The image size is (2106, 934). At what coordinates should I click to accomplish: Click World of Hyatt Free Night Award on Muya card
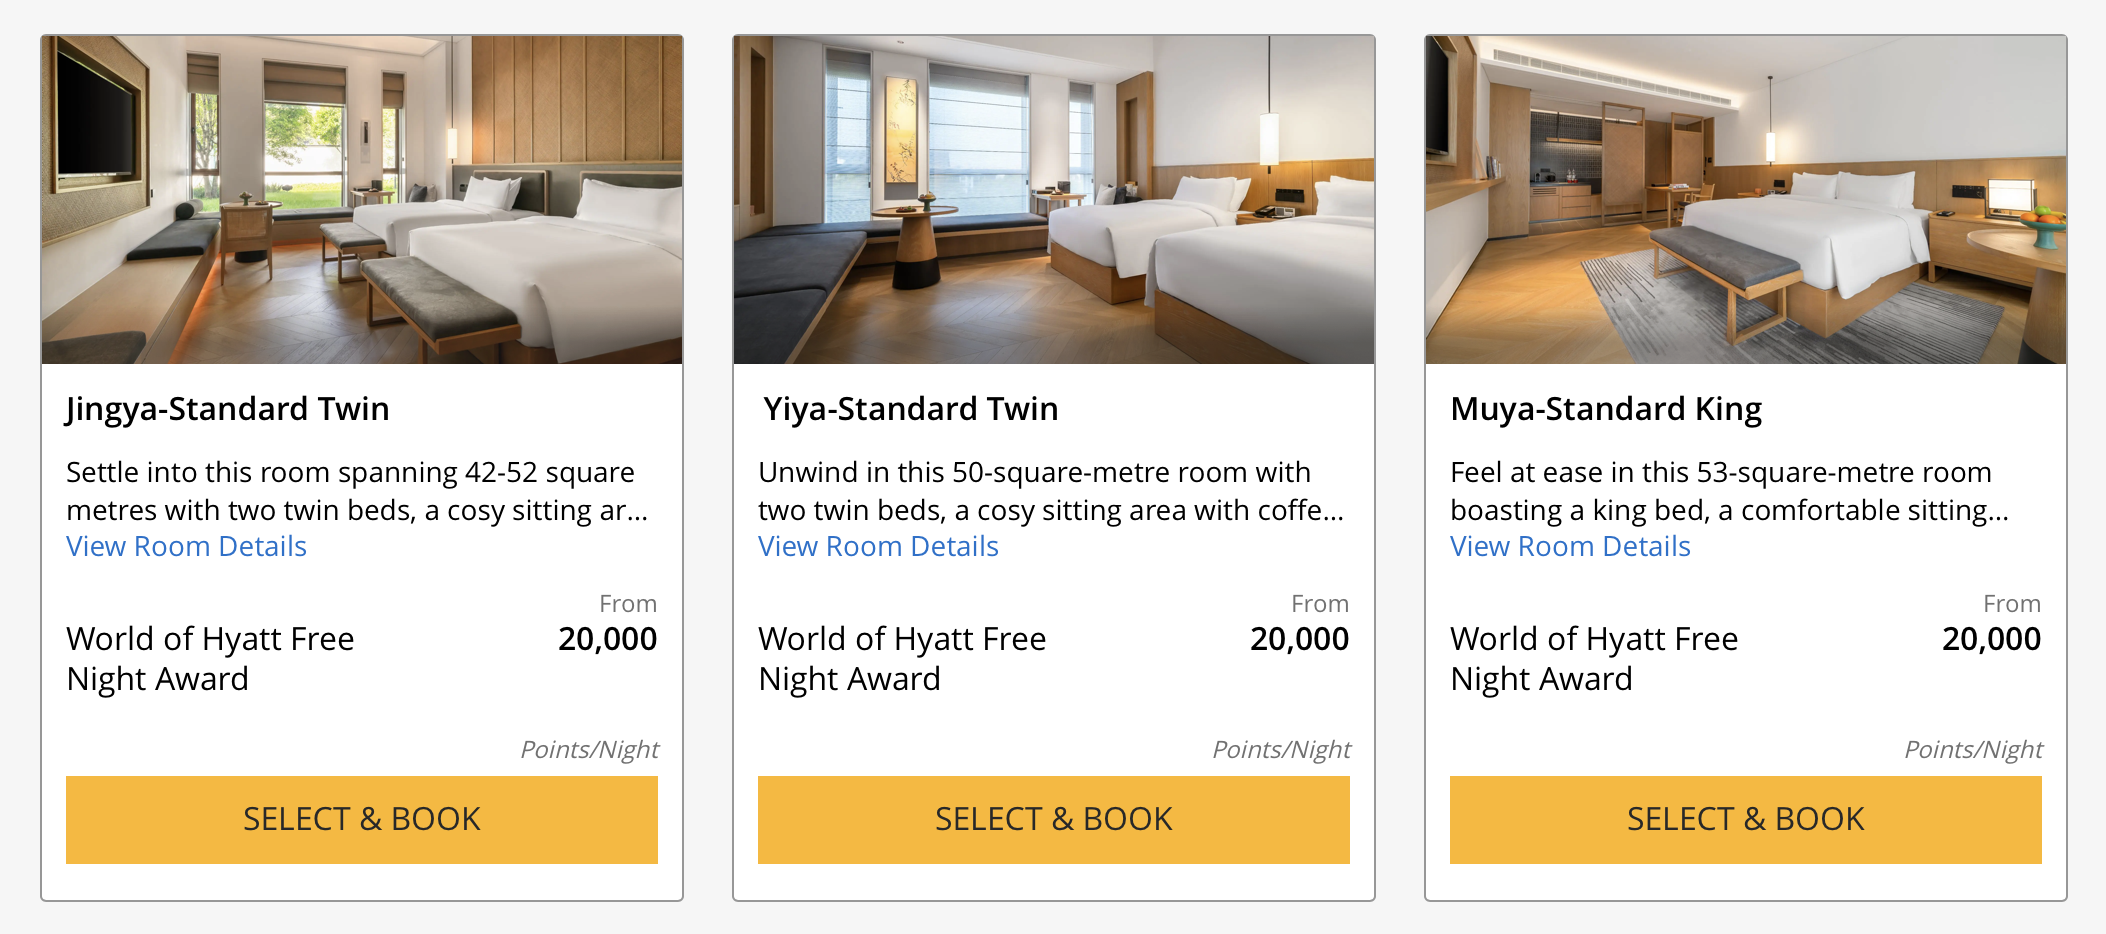click(1594, 659)
